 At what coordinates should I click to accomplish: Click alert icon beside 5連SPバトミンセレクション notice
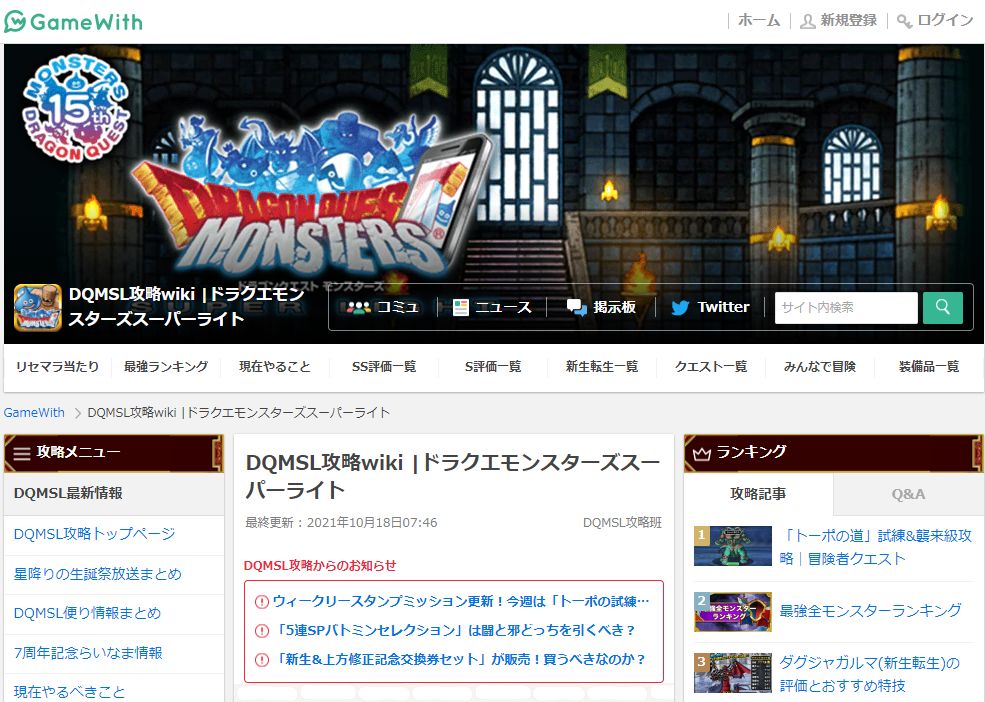click(261, 631)
